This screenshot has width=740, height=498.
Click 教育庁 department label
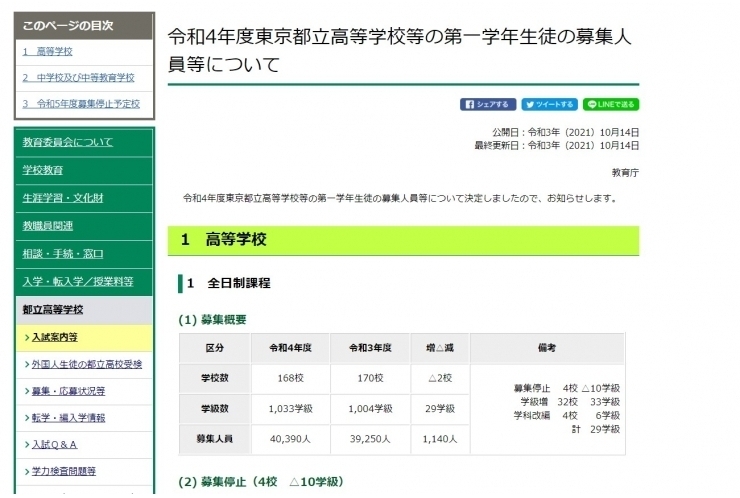click(x=625, y=173)
